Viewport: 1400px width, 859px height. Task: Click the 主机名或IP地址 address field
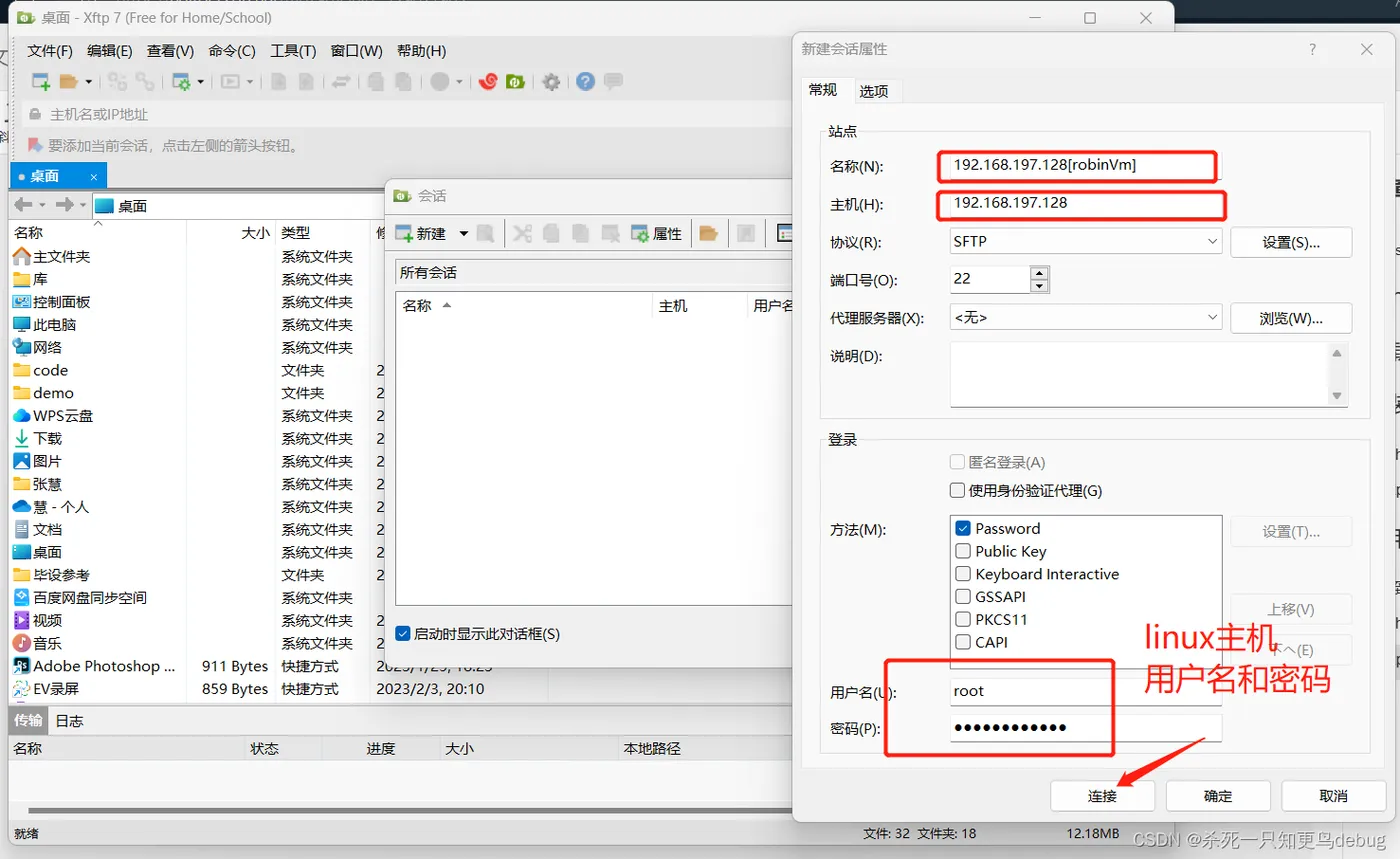pos(405,114)
